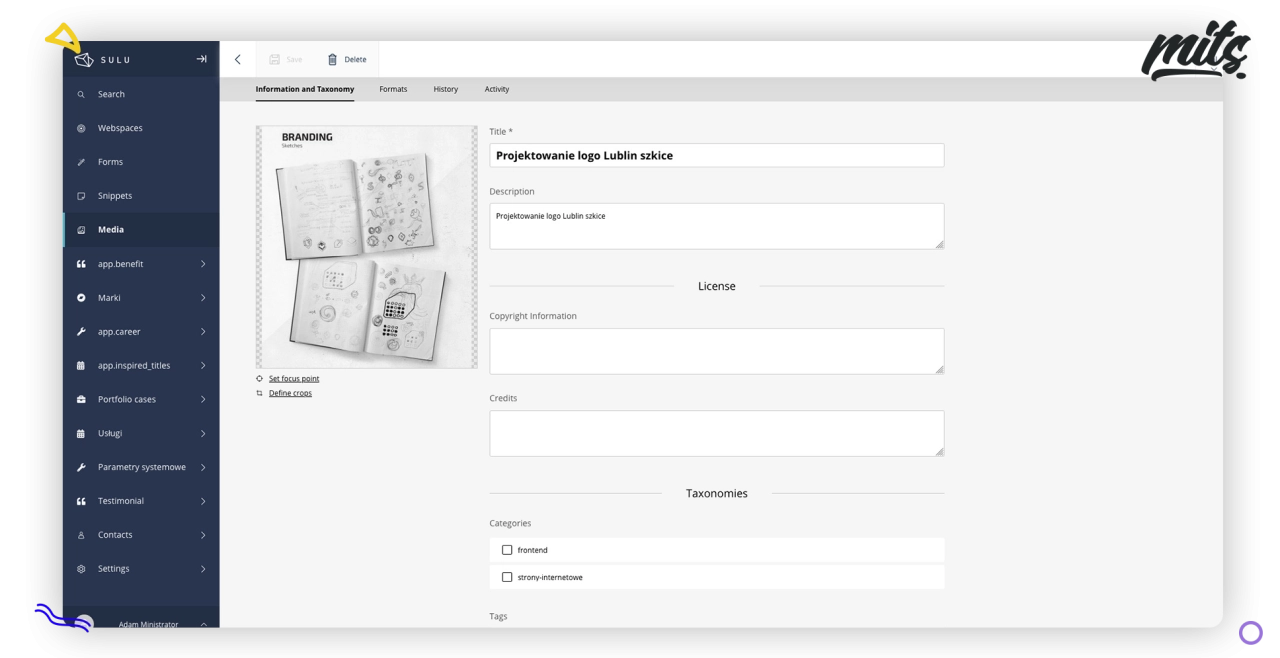The width and height of the screenshot is (1280, 658).
Task: Click the Settings gear icon
Action: [81, 569]
